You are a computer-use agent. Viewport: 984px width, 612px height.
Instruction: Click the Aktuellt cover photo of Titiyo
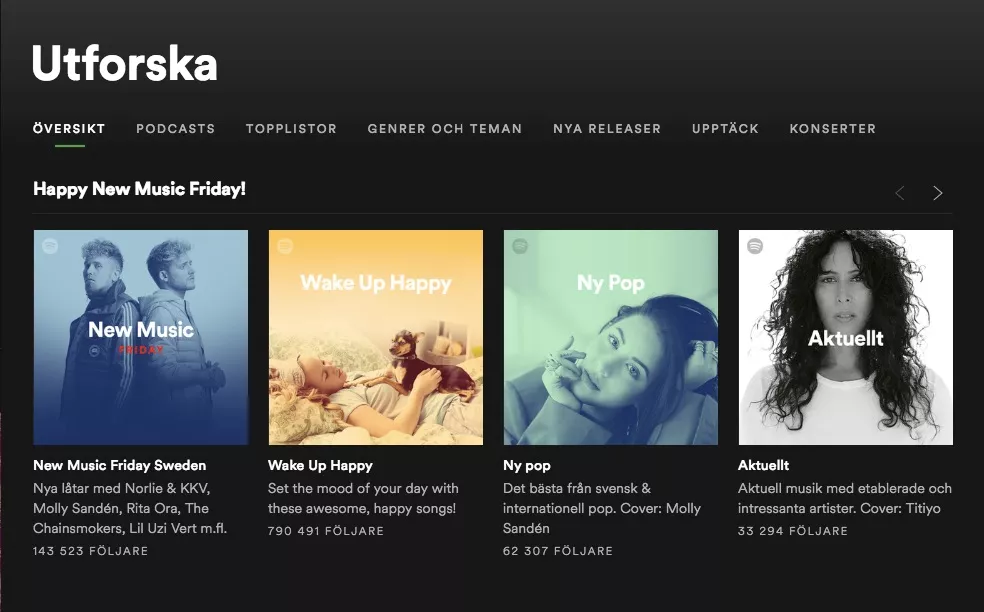pos(845,337)
